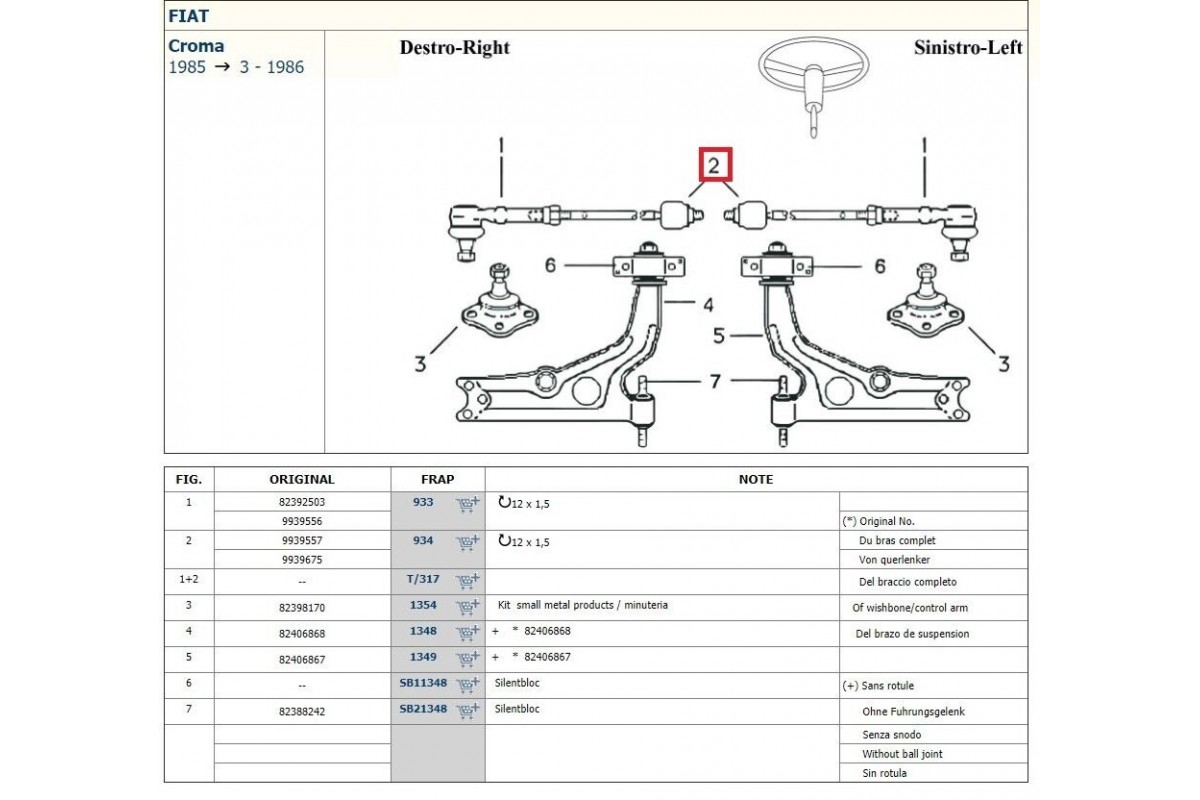Click figure cell '1+2'

pos(189,579)
